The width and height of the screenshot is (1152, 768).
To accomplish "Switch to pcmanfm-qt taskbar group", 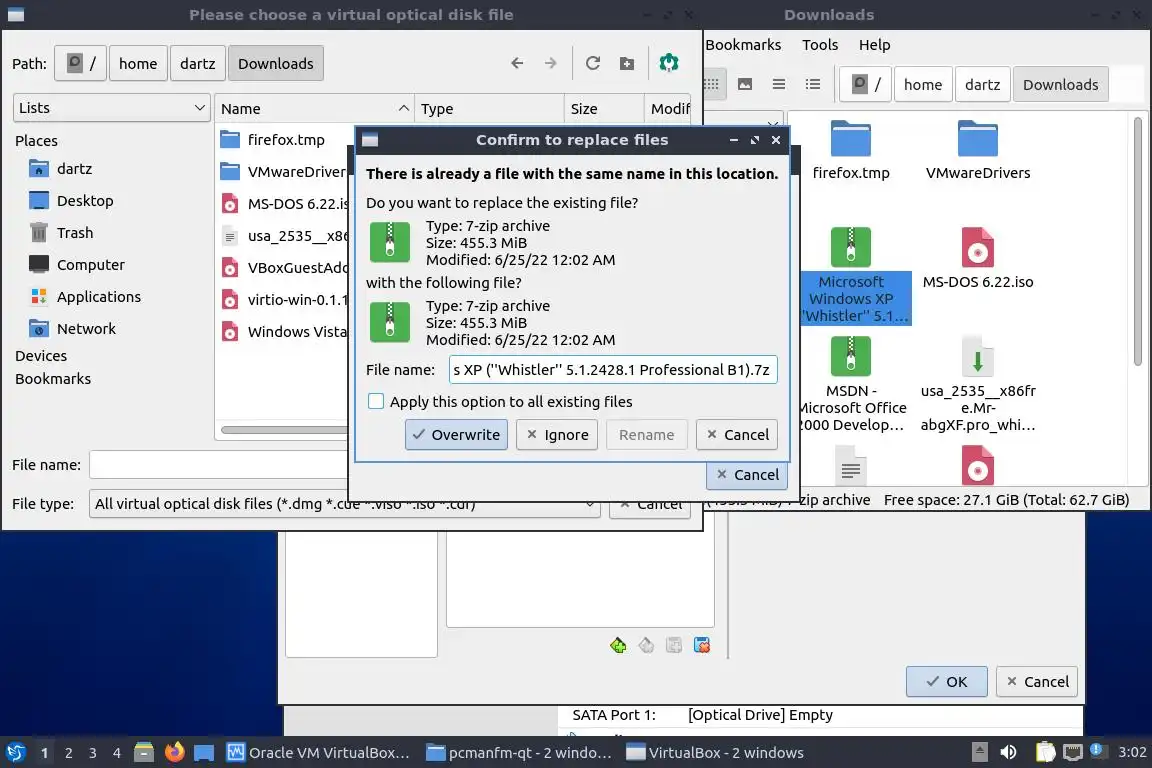I will pos(519,753).
